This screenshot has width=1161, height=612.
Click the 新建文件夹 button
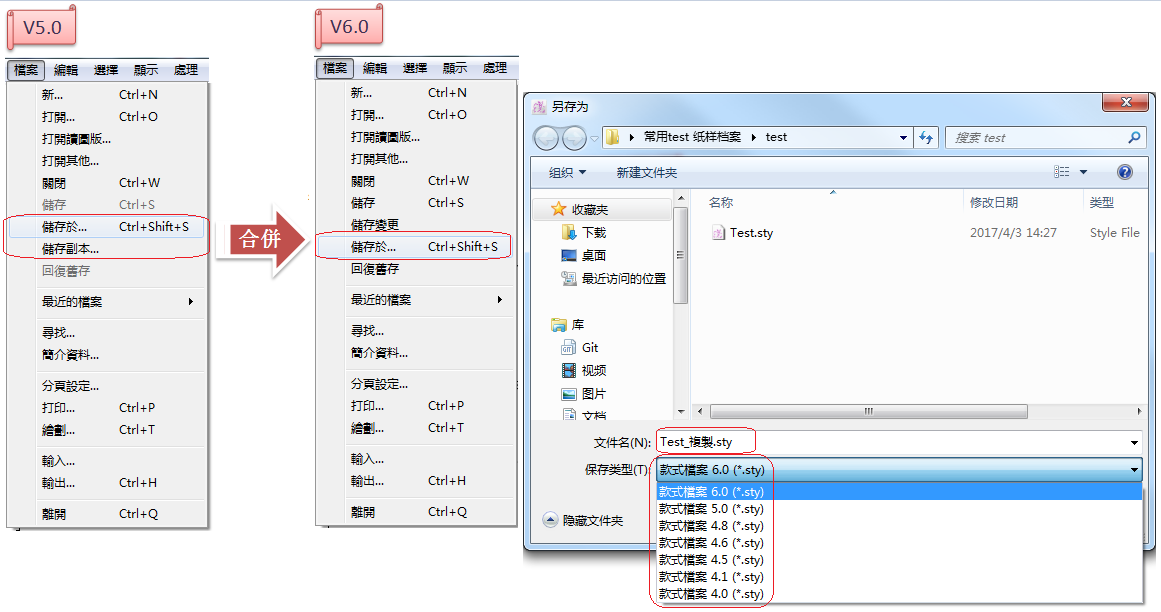646,173
